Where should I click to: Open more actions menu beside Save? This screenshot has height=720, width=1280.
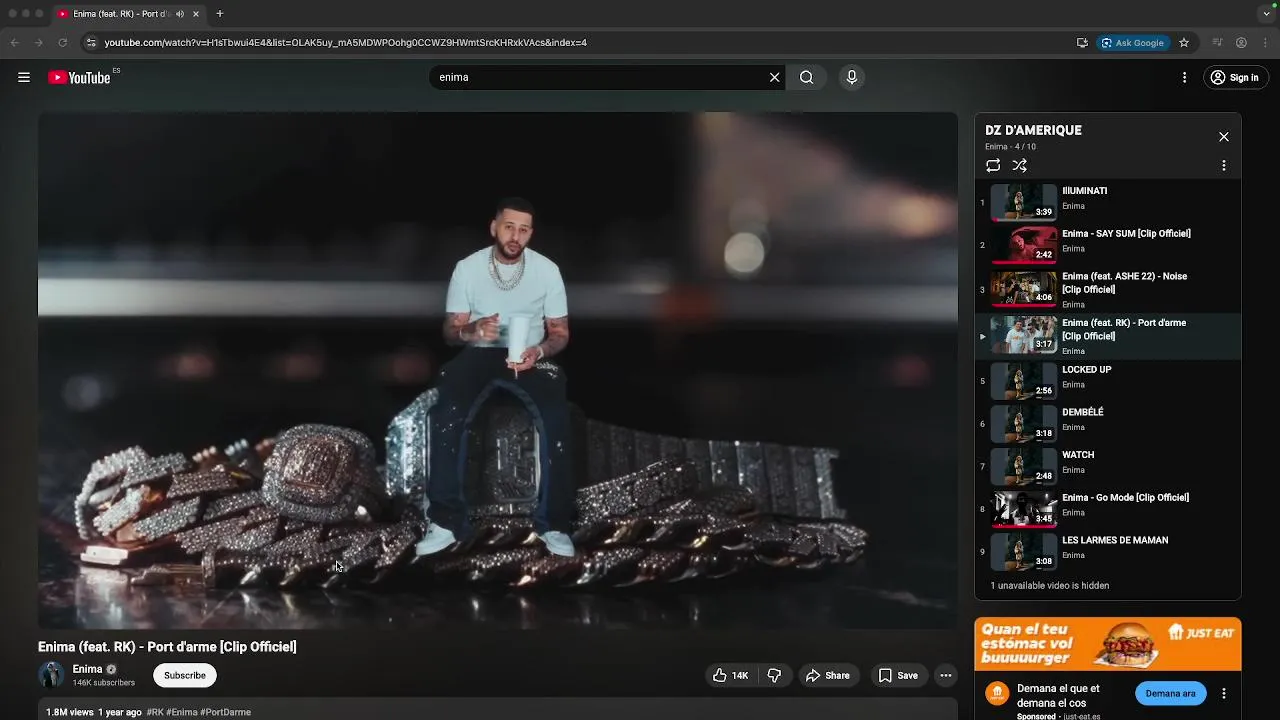coord(946,675)
